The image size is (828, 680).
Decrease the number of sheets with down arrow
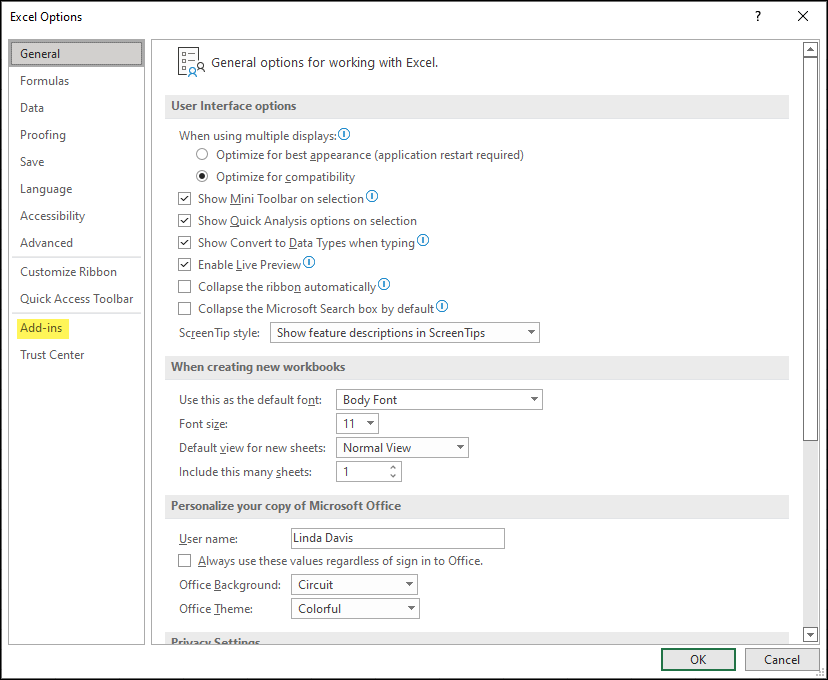coord(393,476)
